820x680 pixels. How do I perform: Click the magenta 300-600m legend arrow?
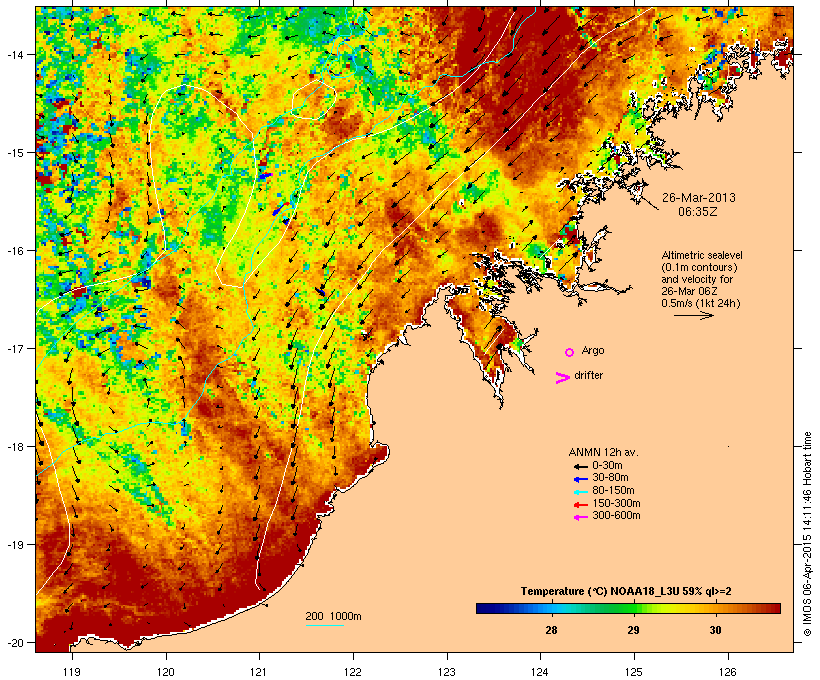tap(580, 517)
